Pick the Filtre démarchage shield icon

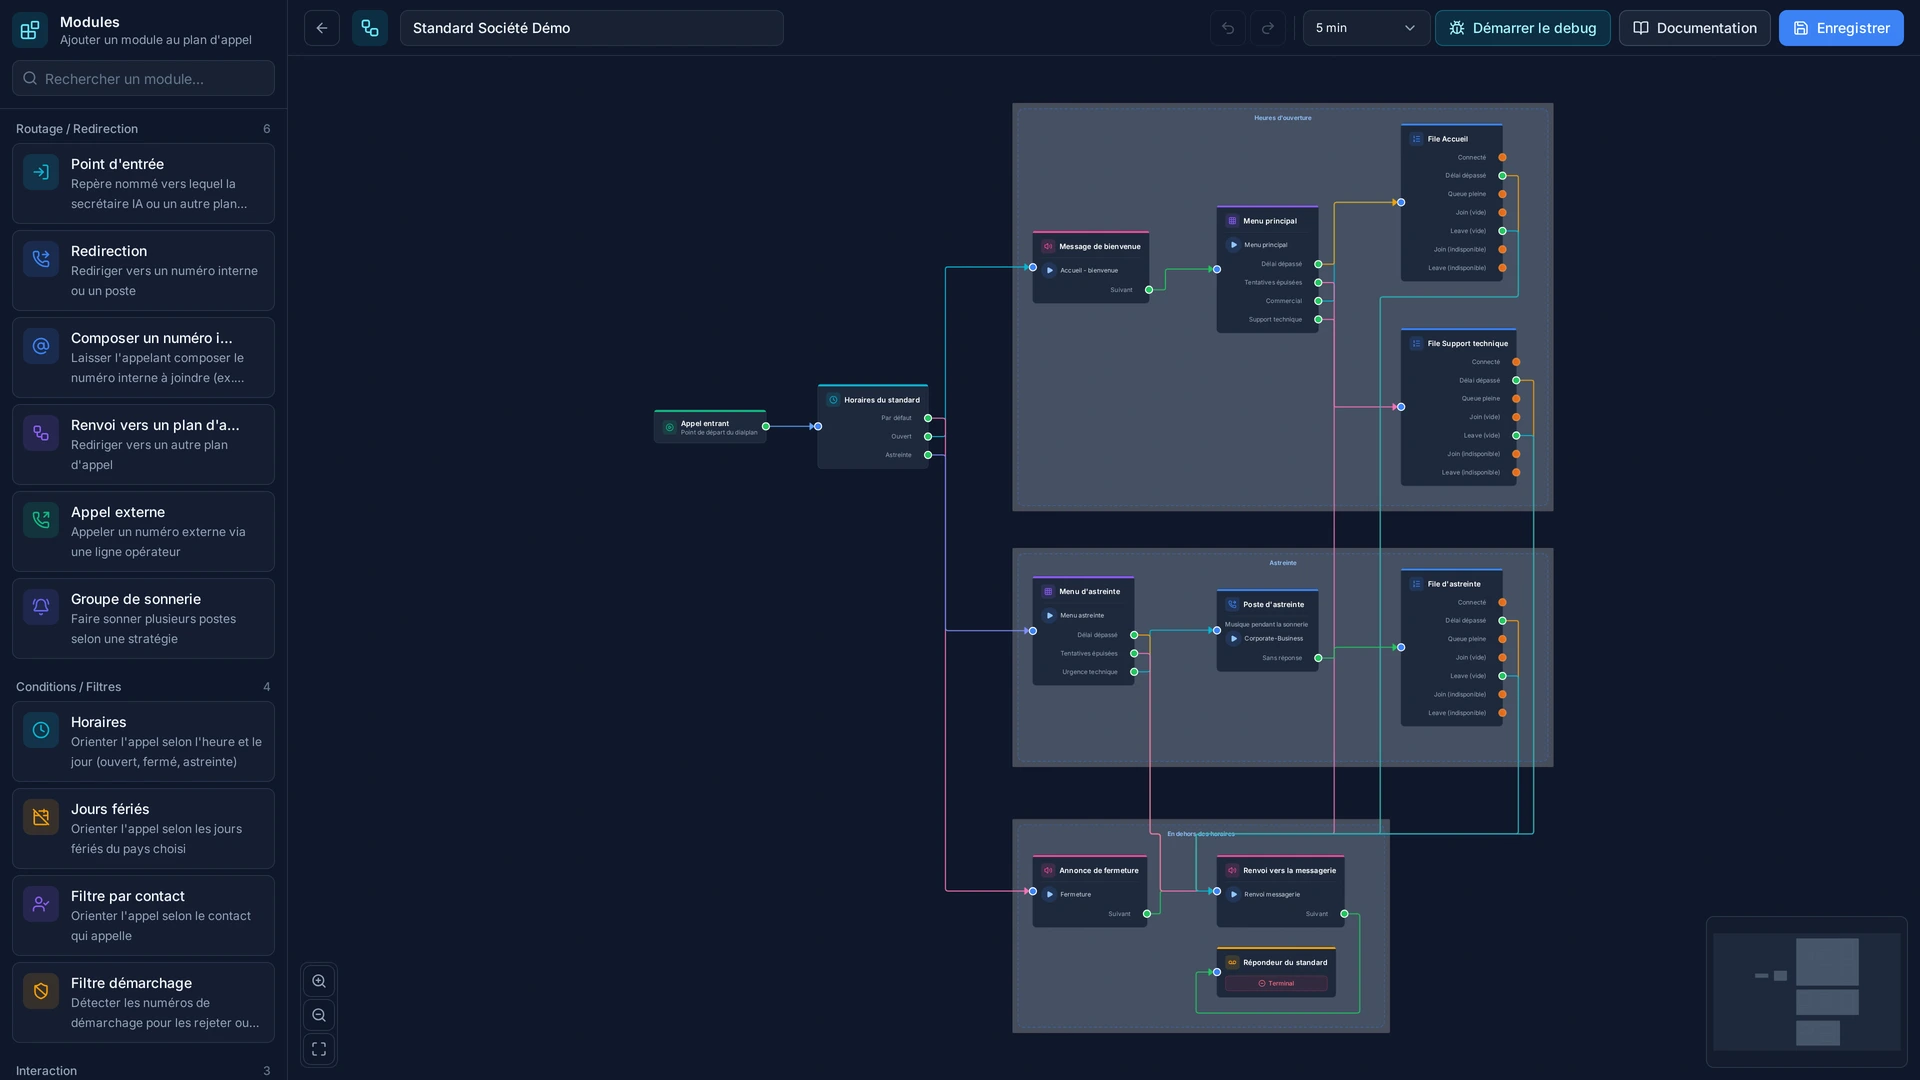tap(41, 992)
